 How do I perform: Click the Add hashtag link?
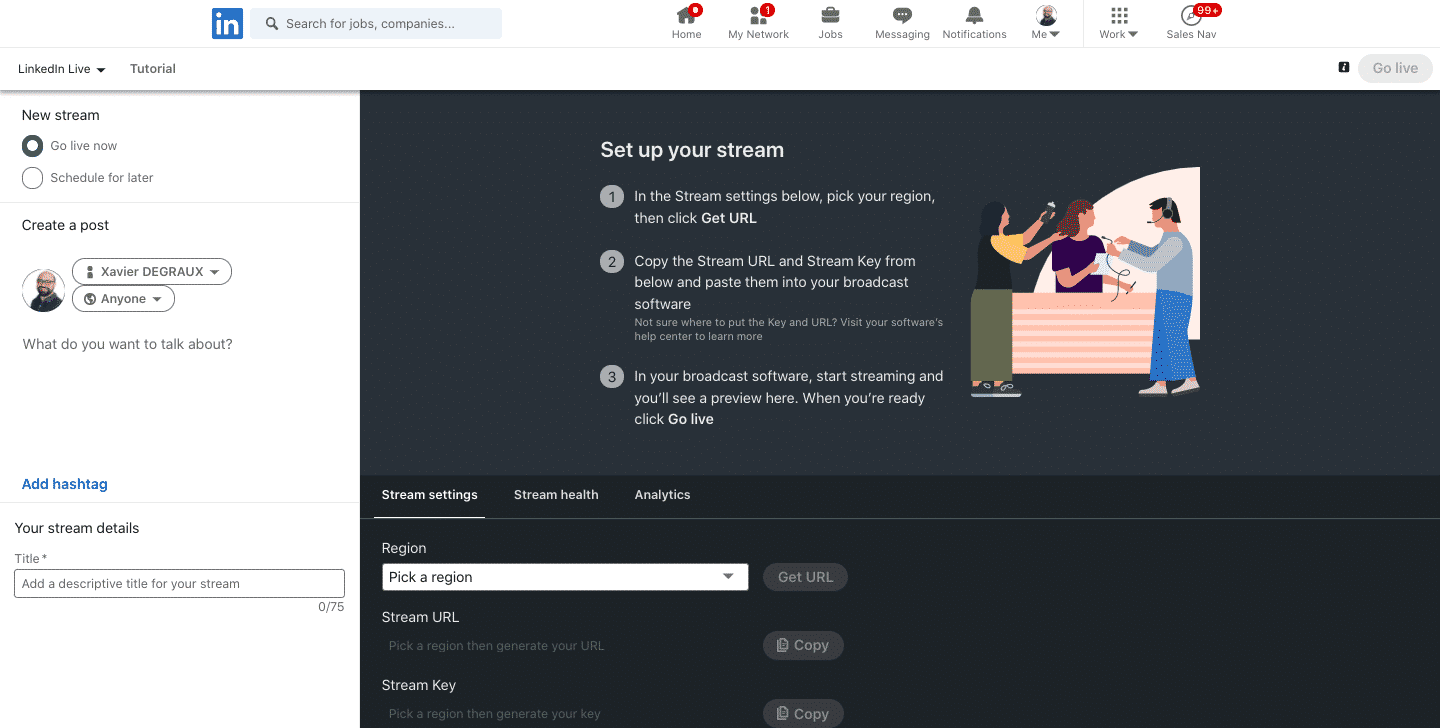click(x=65, y=484)
